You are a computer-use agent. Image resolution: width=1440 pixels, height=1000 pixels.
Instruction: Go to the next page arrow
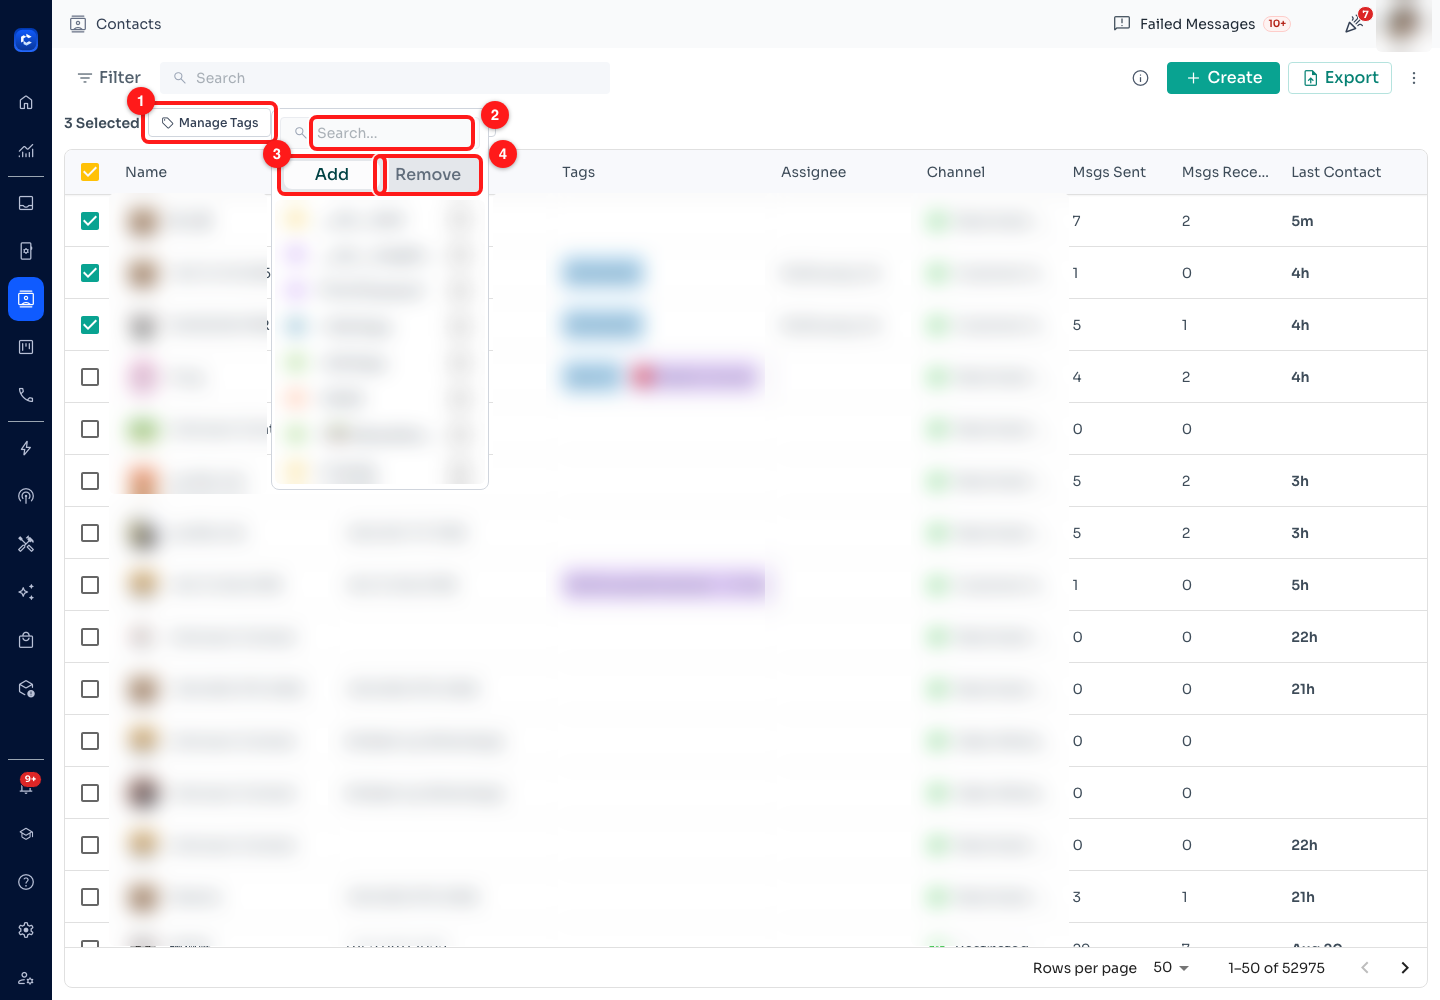pyautogui.click(x=1405, y=968)
